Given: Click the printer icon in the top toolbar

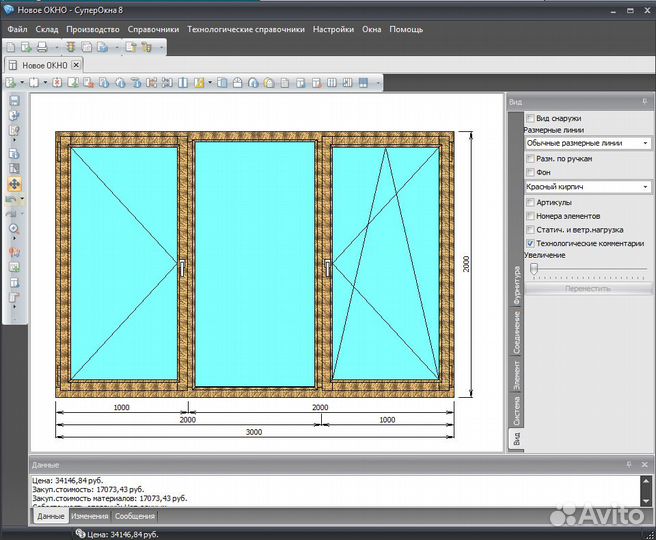Looking at the screenshot, I should (x=42, y=47).
